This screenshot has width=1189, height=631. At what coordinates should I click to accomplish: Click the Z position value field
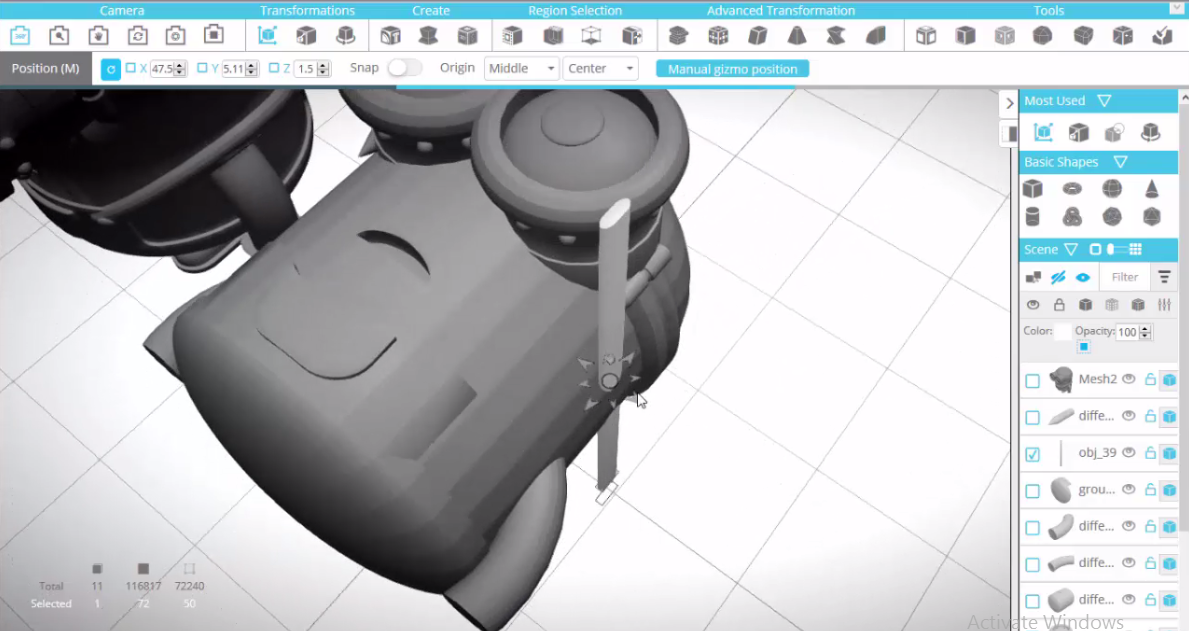(306, 69)
